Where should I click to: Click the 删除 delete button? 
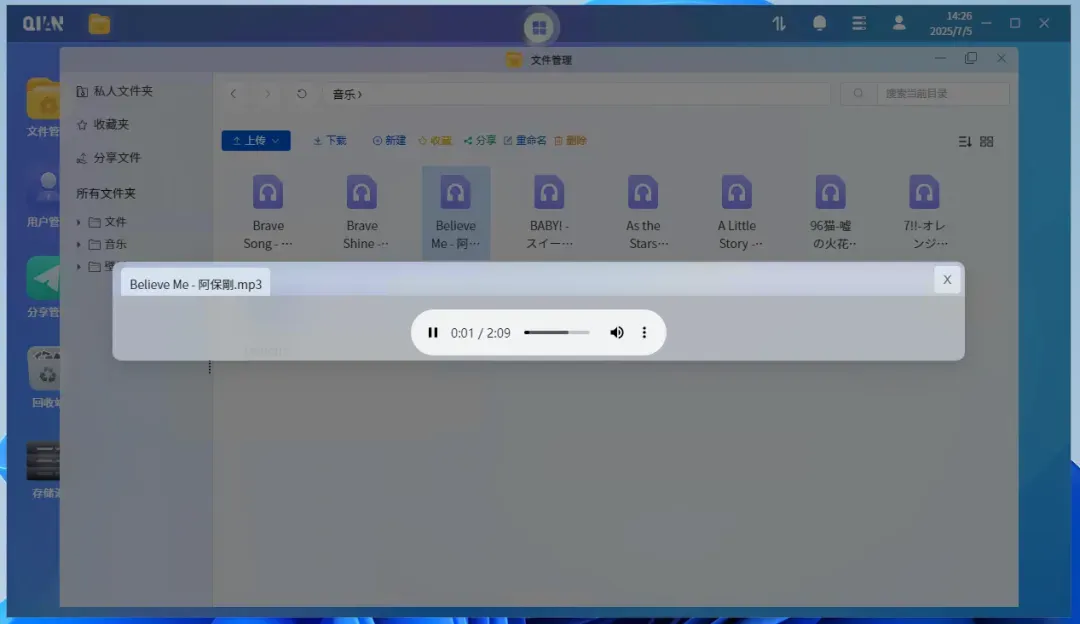[570, 141]
